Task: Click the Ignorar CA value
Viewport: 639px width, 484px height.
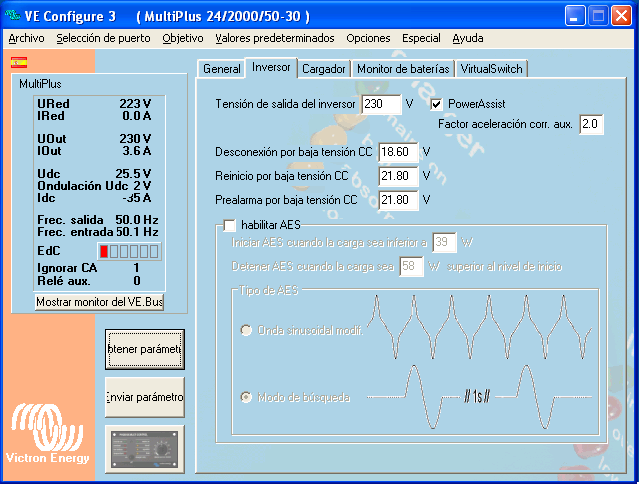Action: click(x=136, y=268)
